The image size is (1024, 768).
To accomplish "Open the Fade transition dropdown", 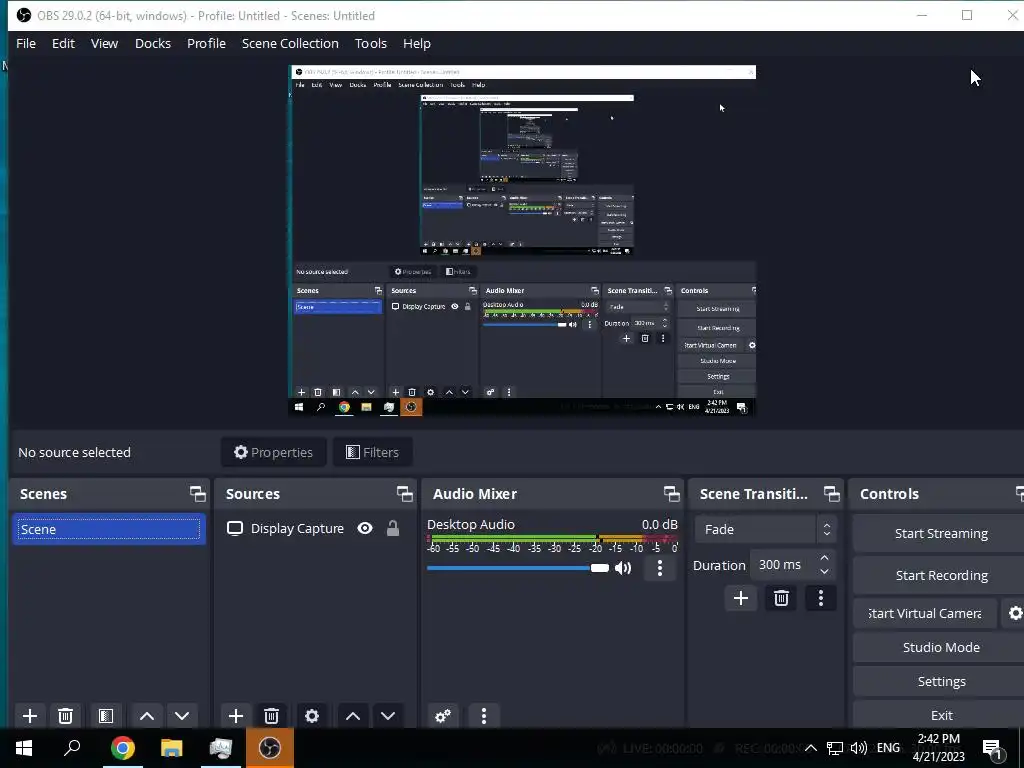I will tap(765, 530).
